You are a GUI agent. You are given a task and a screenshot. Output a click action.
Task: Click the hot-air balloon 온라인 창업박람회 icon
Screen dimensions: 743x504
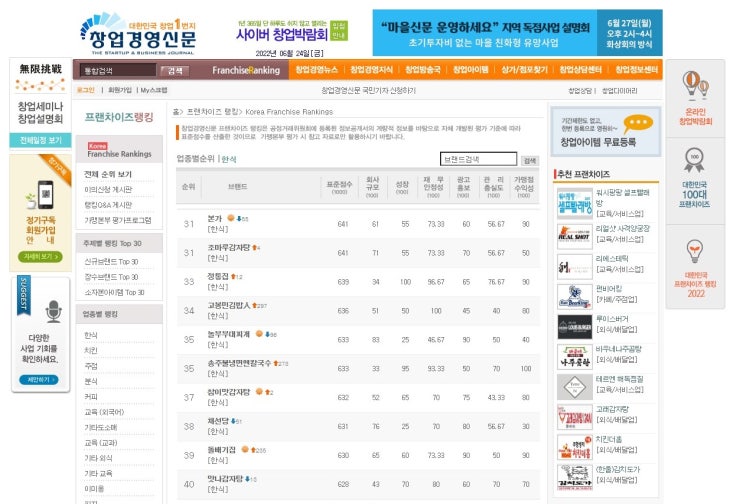click(695, 85)
